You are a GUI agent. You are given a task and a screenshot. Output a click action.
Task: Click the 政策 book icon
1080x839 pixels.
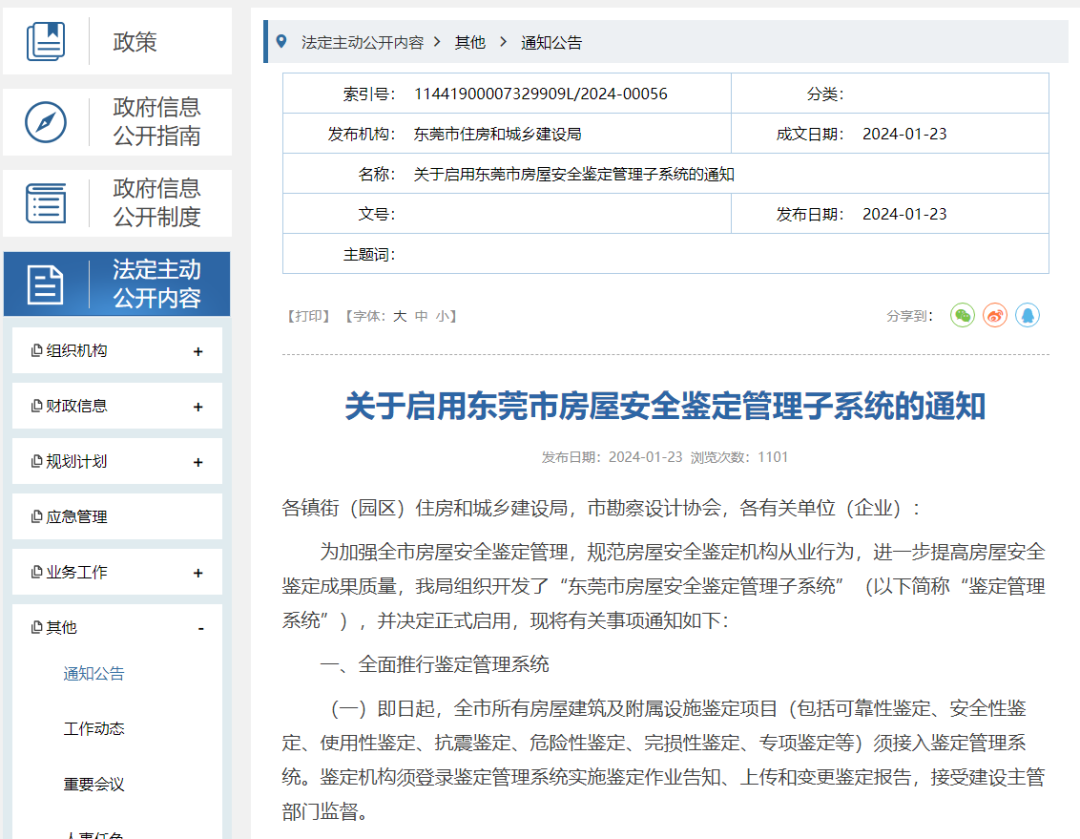pos(46,42)
